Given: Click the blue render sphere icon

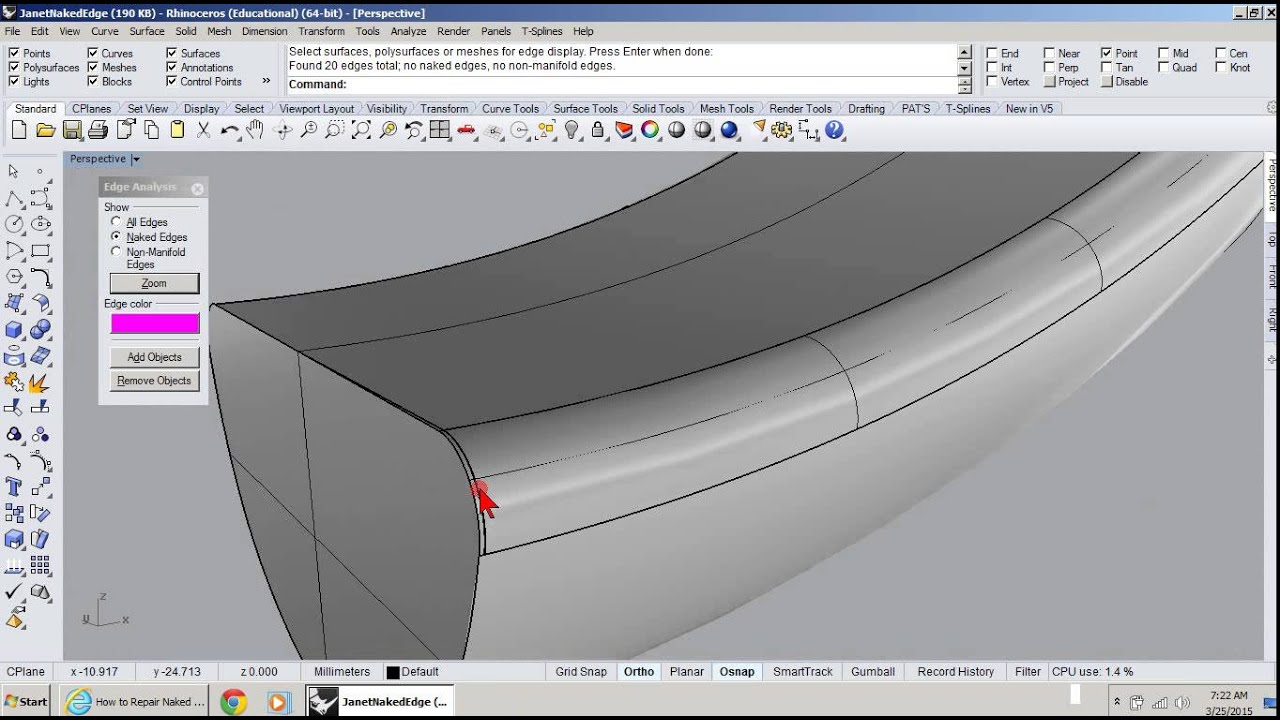Looking at the screenshot, I should tap(729, 130).
